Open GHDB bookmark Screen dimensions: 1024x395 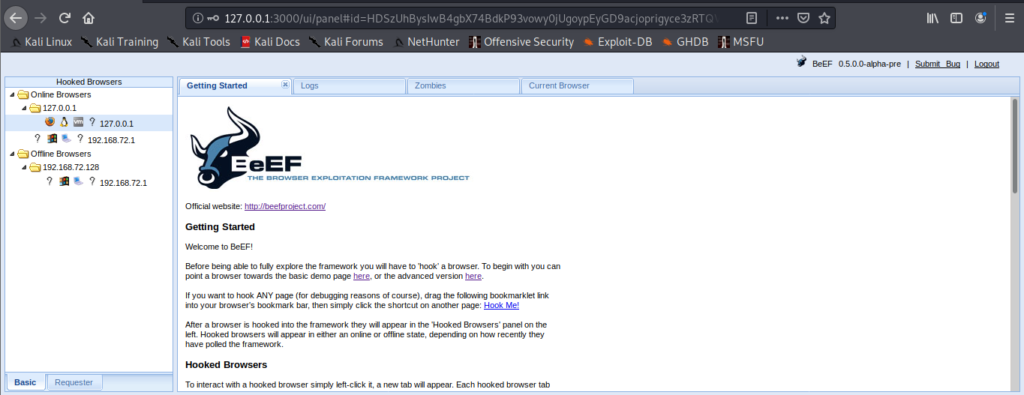(x=685, y=42)
